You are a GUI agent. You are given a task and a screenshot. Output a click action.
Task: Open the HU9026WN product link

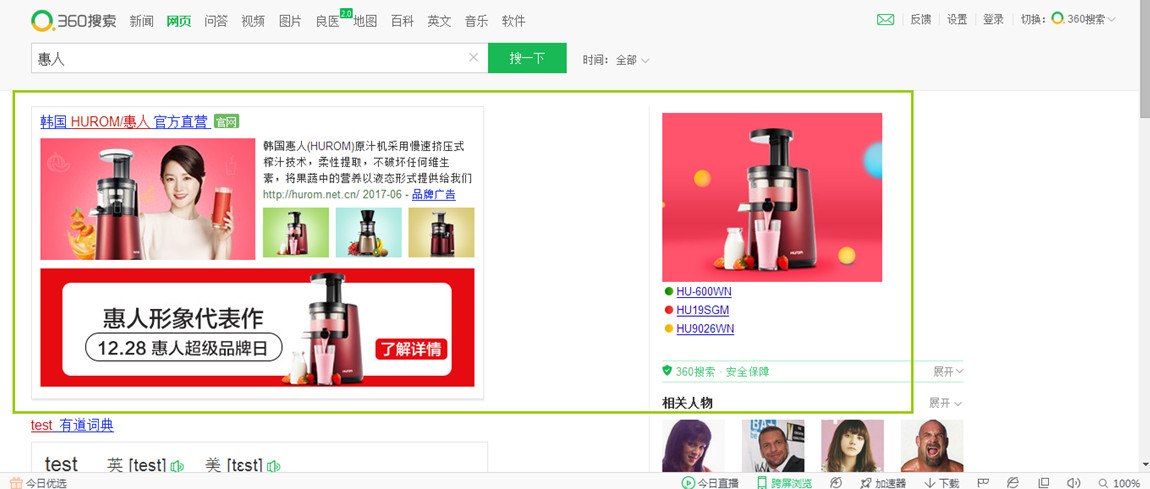click(x=706, y=329)
